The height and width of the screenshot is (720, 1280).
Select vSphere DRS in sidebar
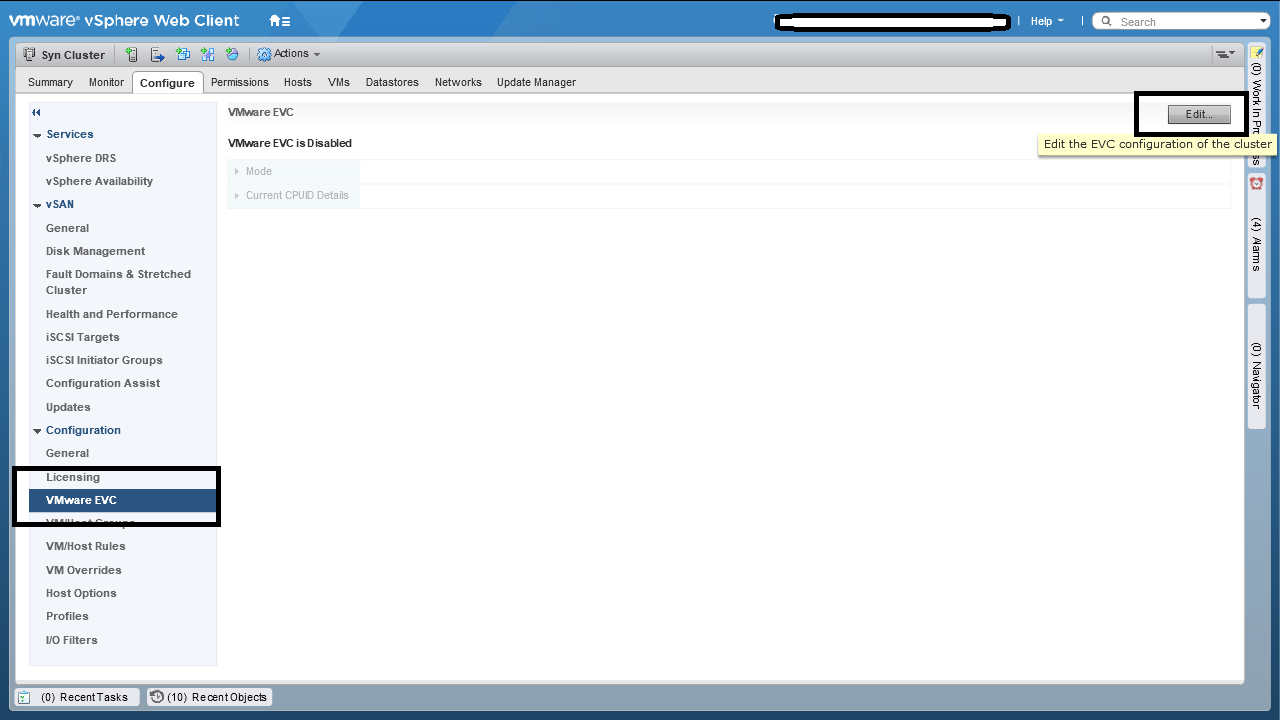81,158
